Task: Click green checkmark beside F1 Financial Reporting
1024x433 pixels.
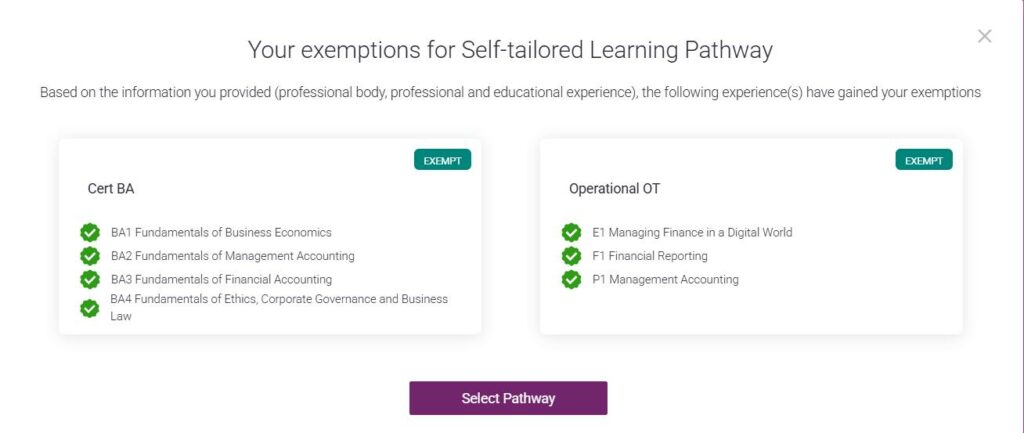Action: point(571,256)
